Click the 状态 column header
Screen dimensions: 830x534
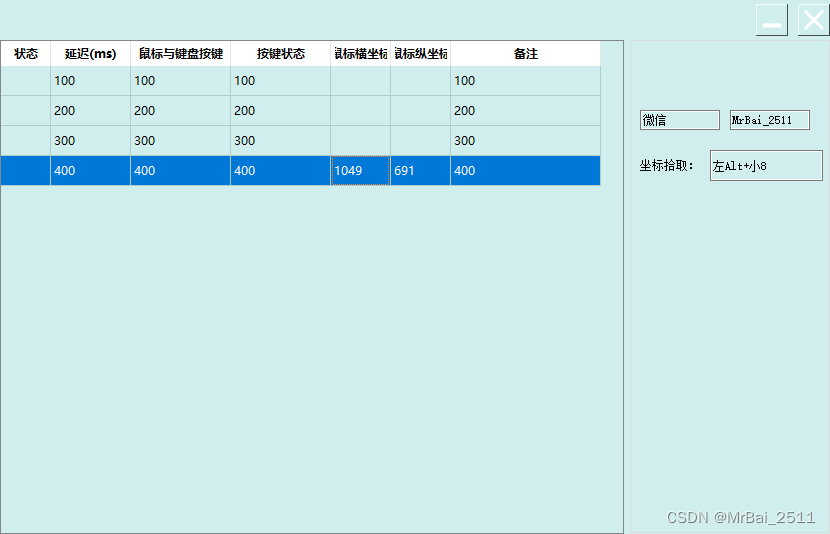pyautogui.click(x=25, y=53)
